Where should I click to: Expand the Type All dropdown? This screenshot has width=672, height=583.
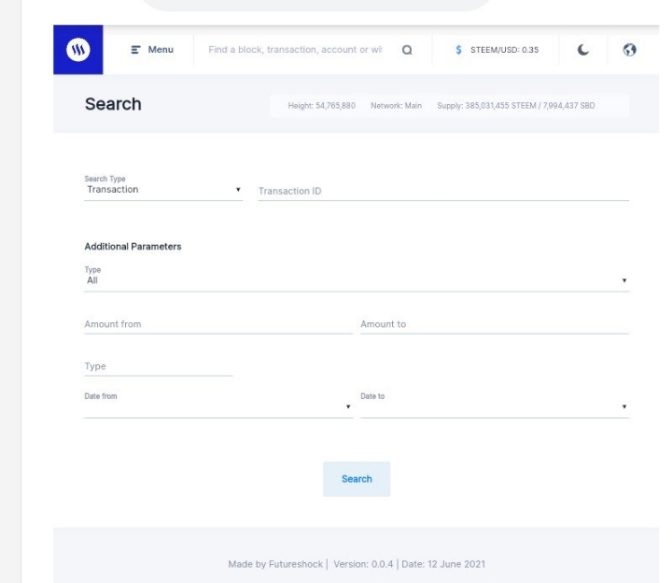(357, 280)
